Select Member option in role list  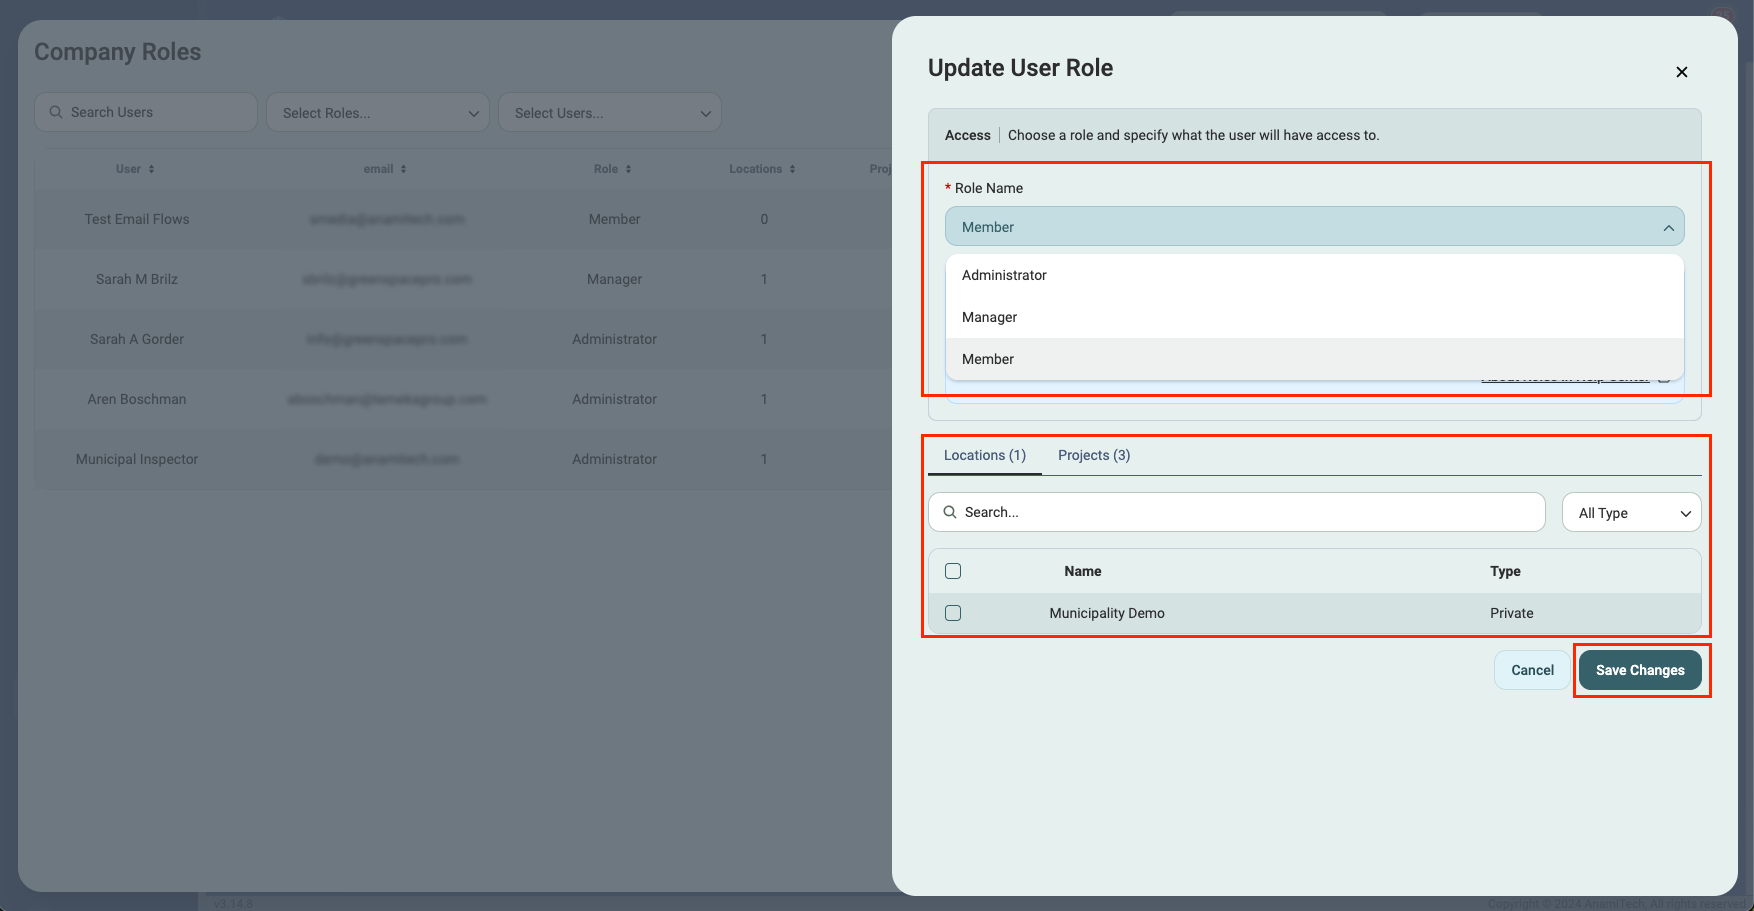point(988,359)
